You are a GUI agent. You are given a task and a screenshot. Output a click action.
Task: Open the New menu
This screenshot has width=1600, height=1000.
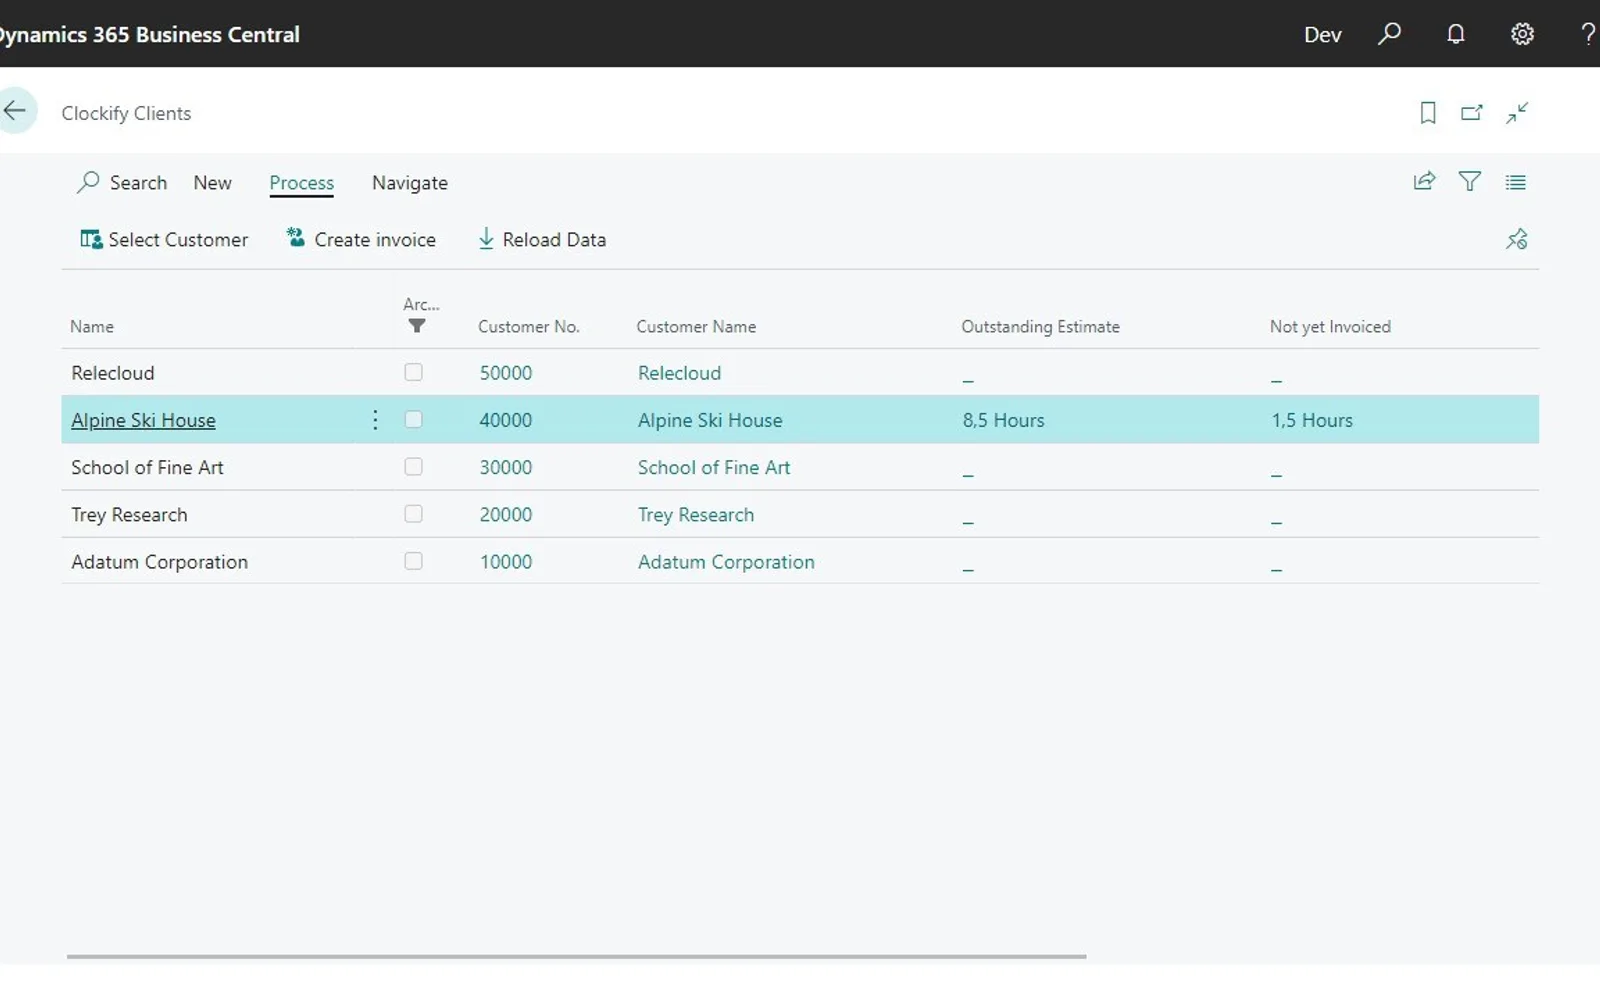(x=212, y=183)
